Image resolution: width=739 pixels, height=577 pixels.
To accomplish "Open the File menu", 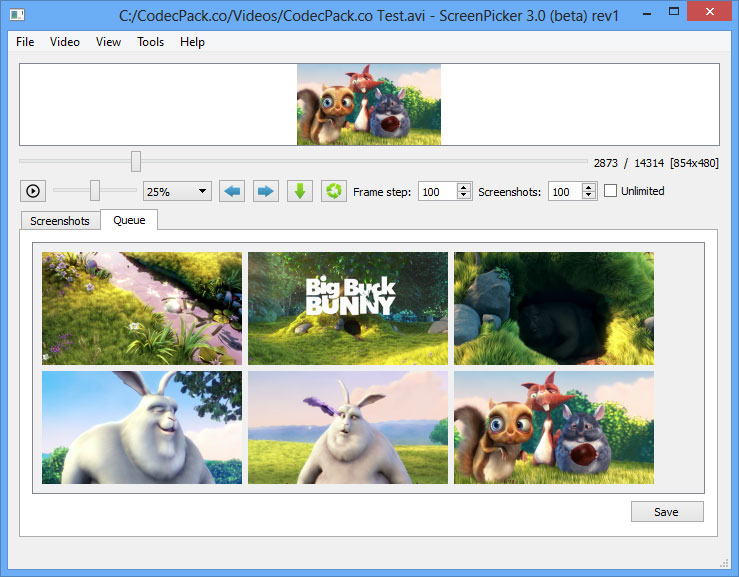I will [x=25, y=42].
